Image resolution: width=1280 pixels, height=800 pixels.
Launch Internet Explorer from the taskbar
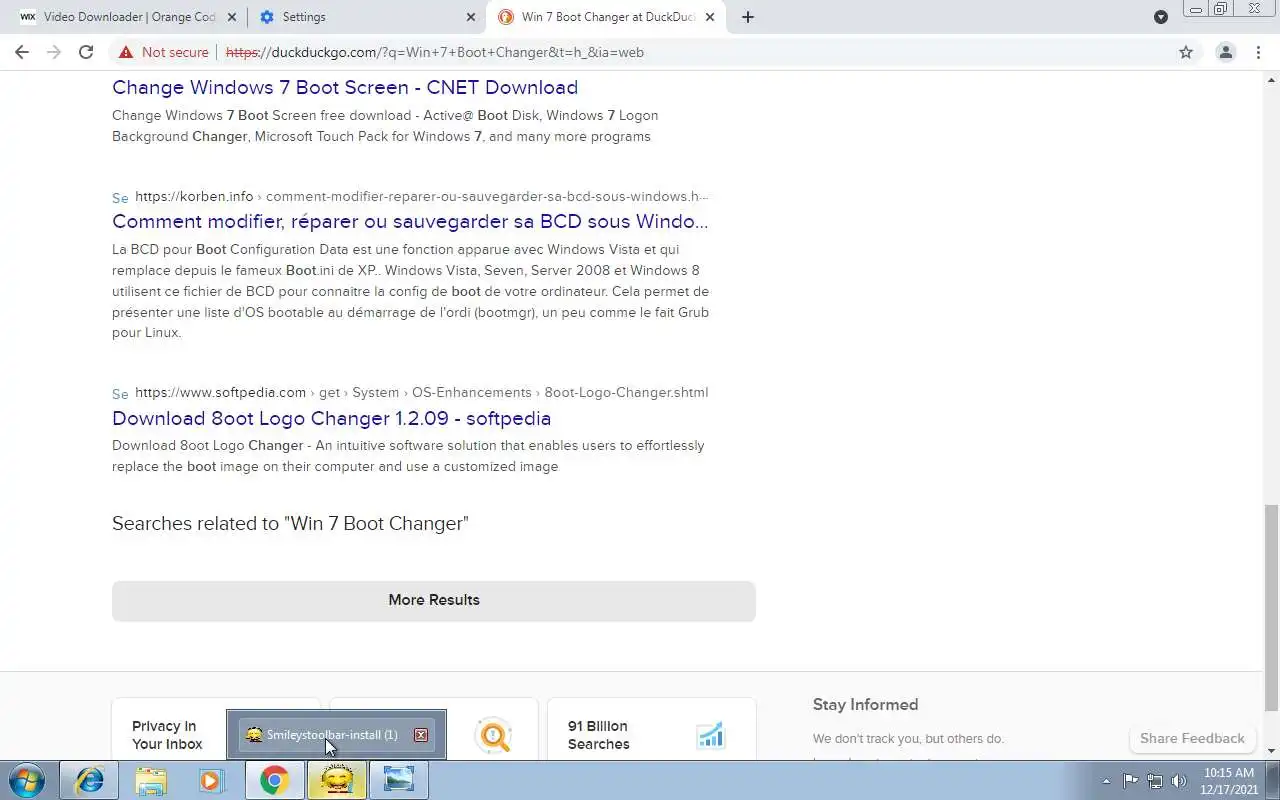coord(89,780)
